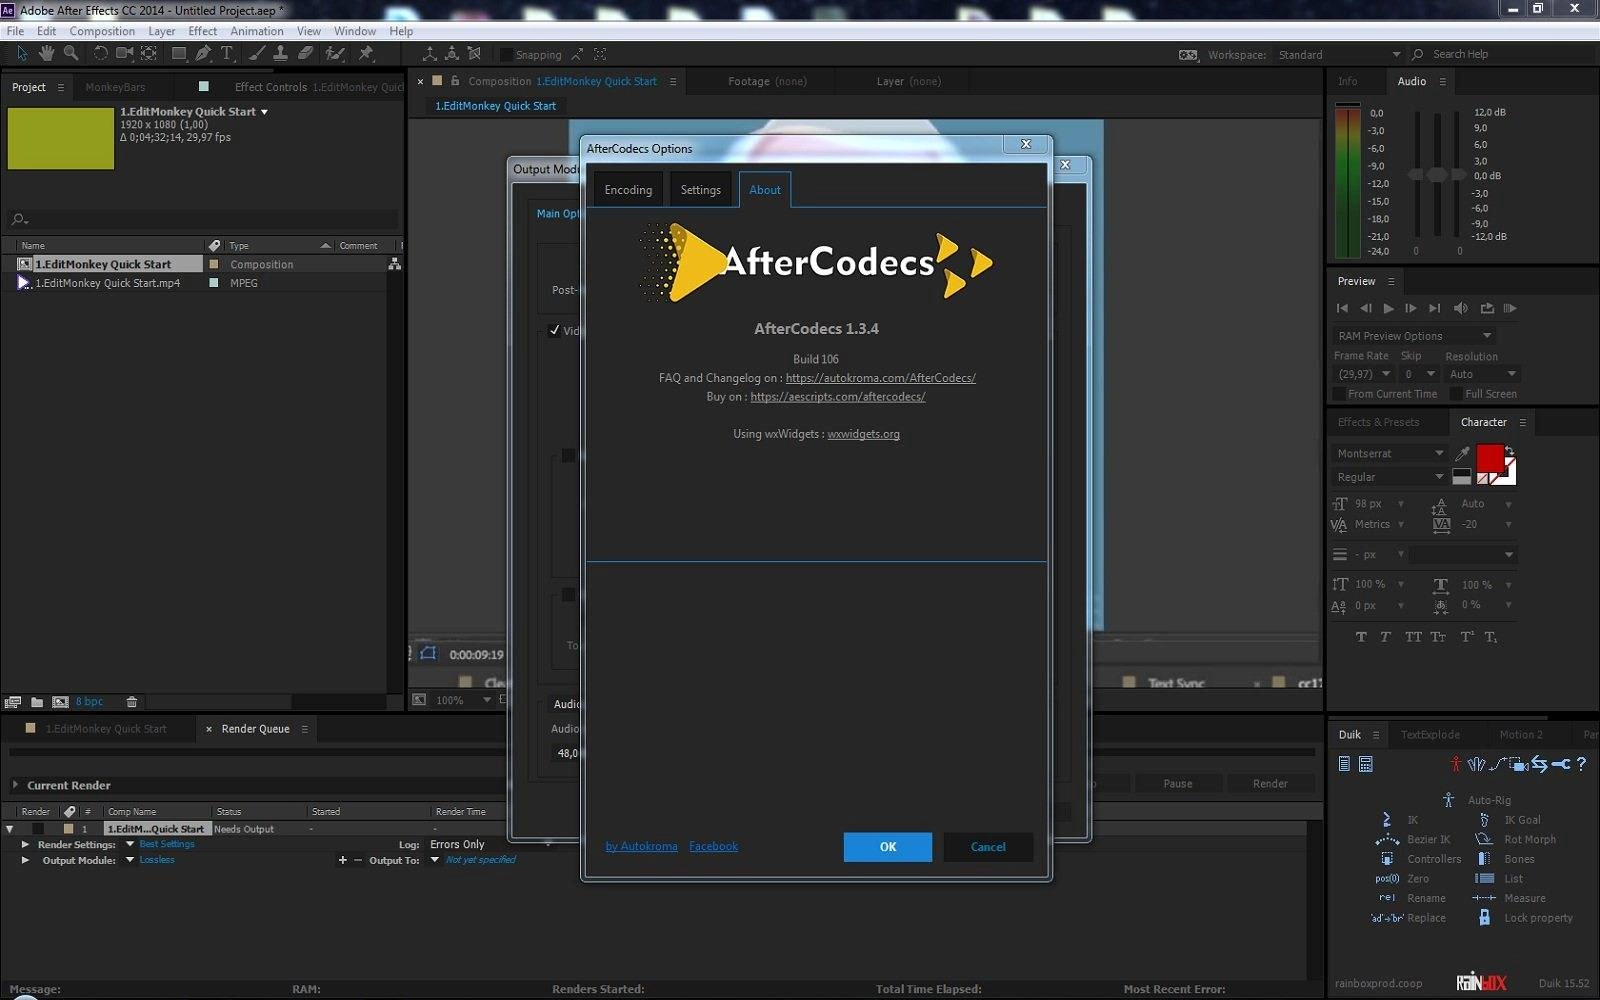Check From Current Time option
Image resolution: width=1600 pixels, height=1000 pixels.
point(1339,394)
